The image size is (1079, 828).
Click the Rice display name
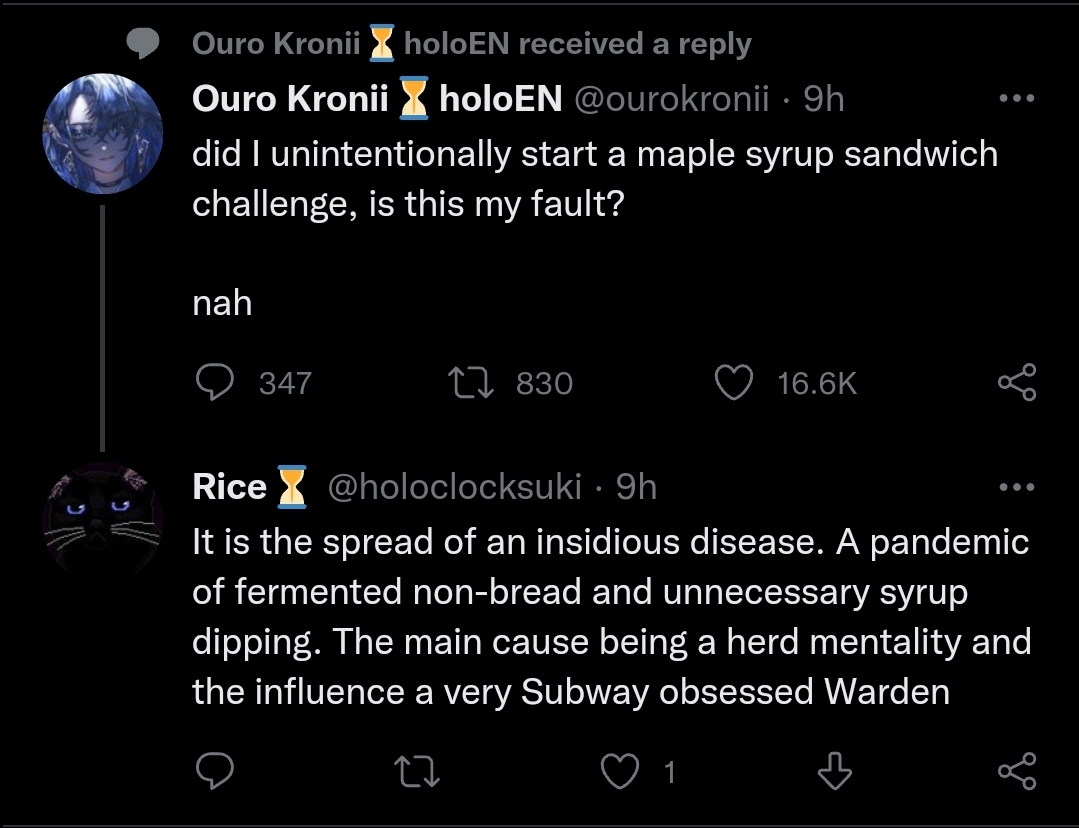(229, 487)
